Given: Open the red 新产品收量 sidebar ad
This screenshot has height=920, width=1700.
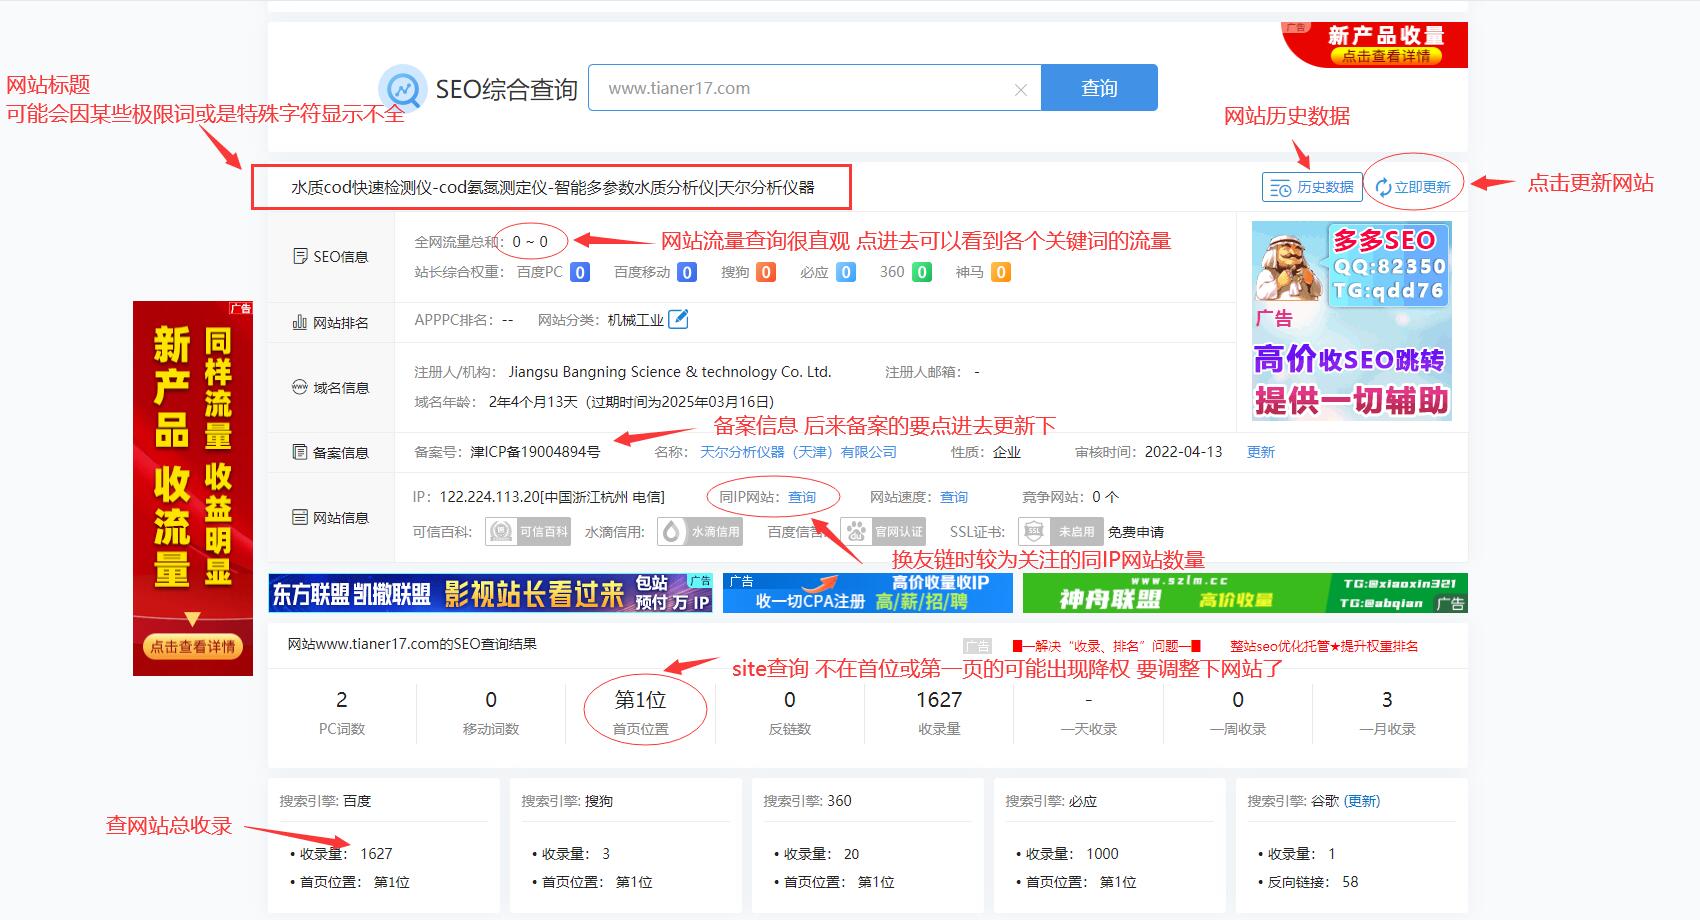Looking at the screenshot, I should coord(193,488).
